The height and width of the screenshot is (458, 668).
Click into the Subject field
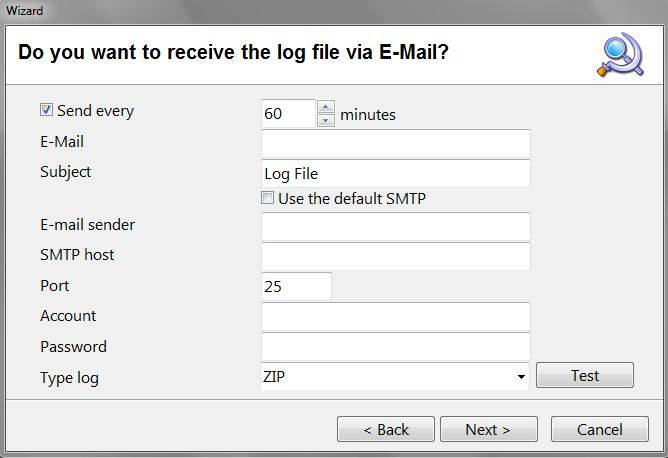[395, 173]
